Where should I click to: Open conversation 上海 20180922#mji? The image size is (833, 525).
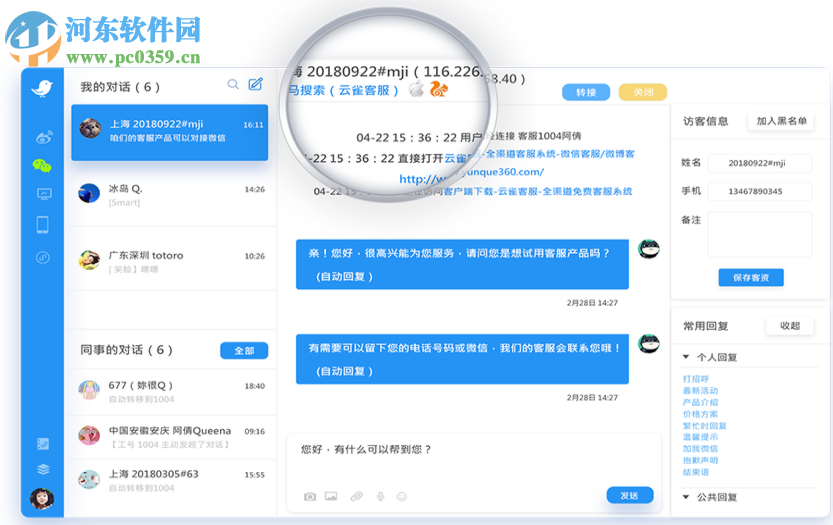click(x=169, y=132)
